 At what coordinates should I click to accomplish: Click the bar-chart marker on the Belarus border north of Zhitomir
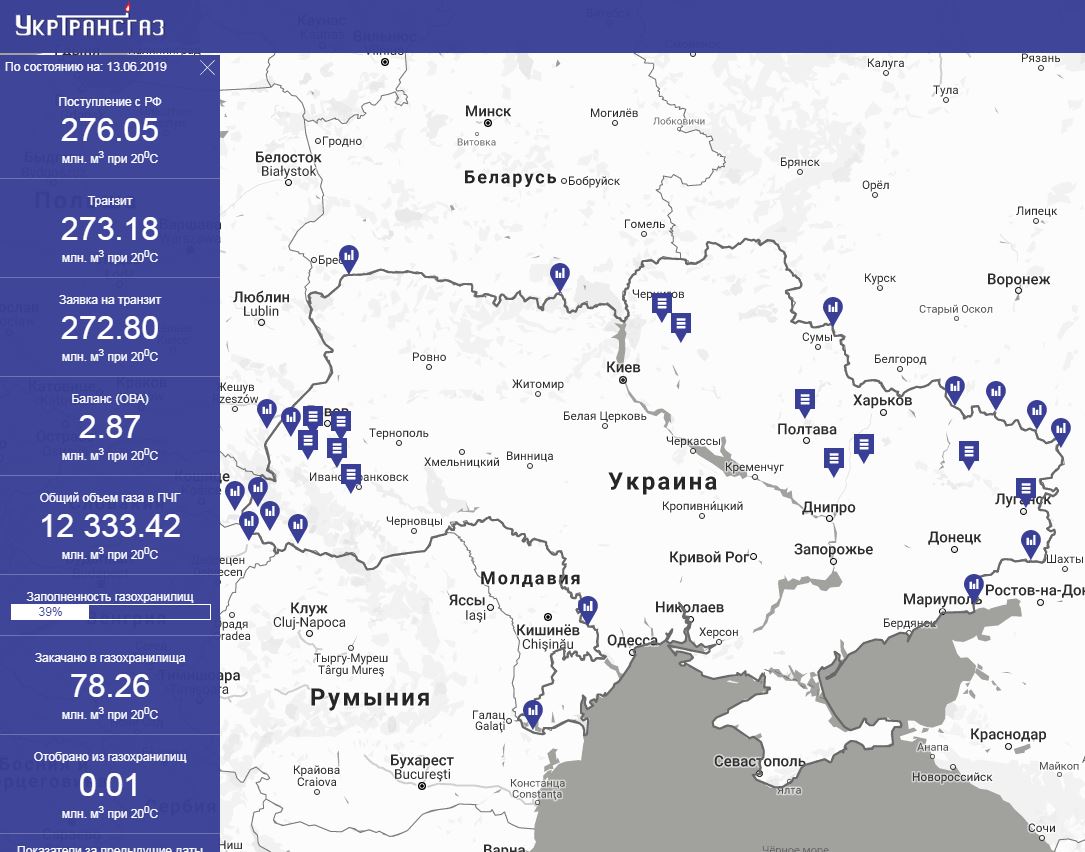(x=560, y=276)
